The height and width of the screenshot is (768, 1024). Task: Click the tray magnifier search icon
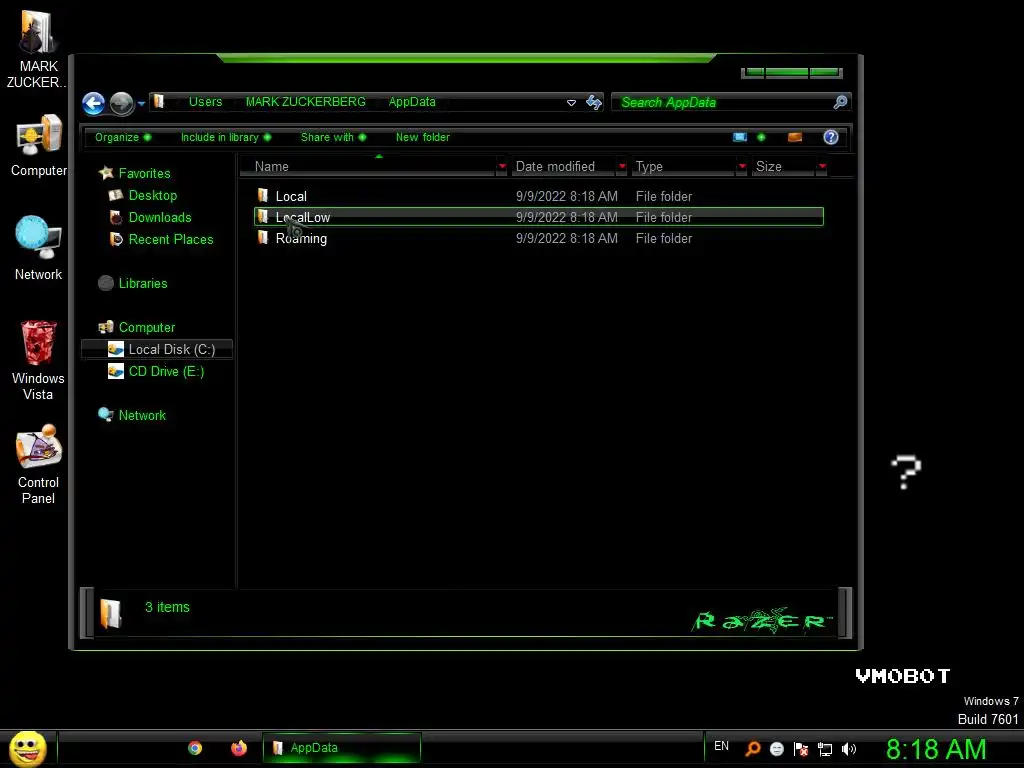point(753,749)
